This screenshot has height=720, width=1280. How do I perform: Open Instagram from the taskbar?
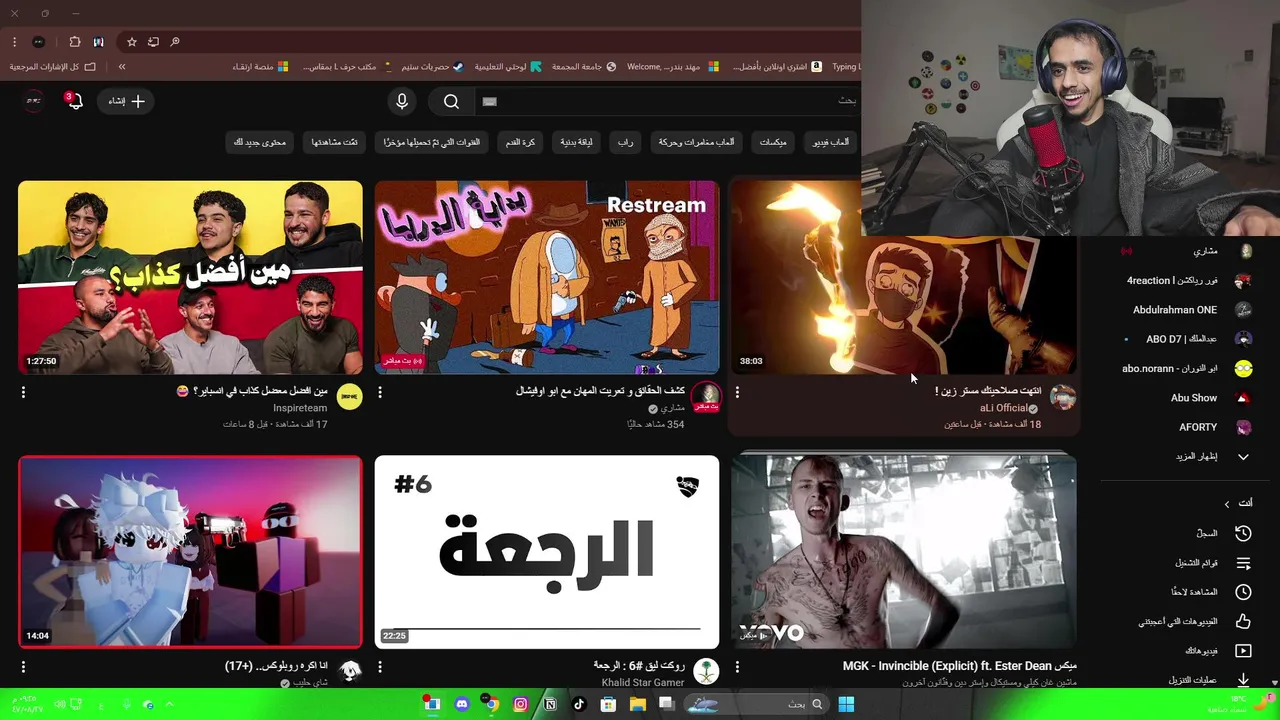pos(520,704)
